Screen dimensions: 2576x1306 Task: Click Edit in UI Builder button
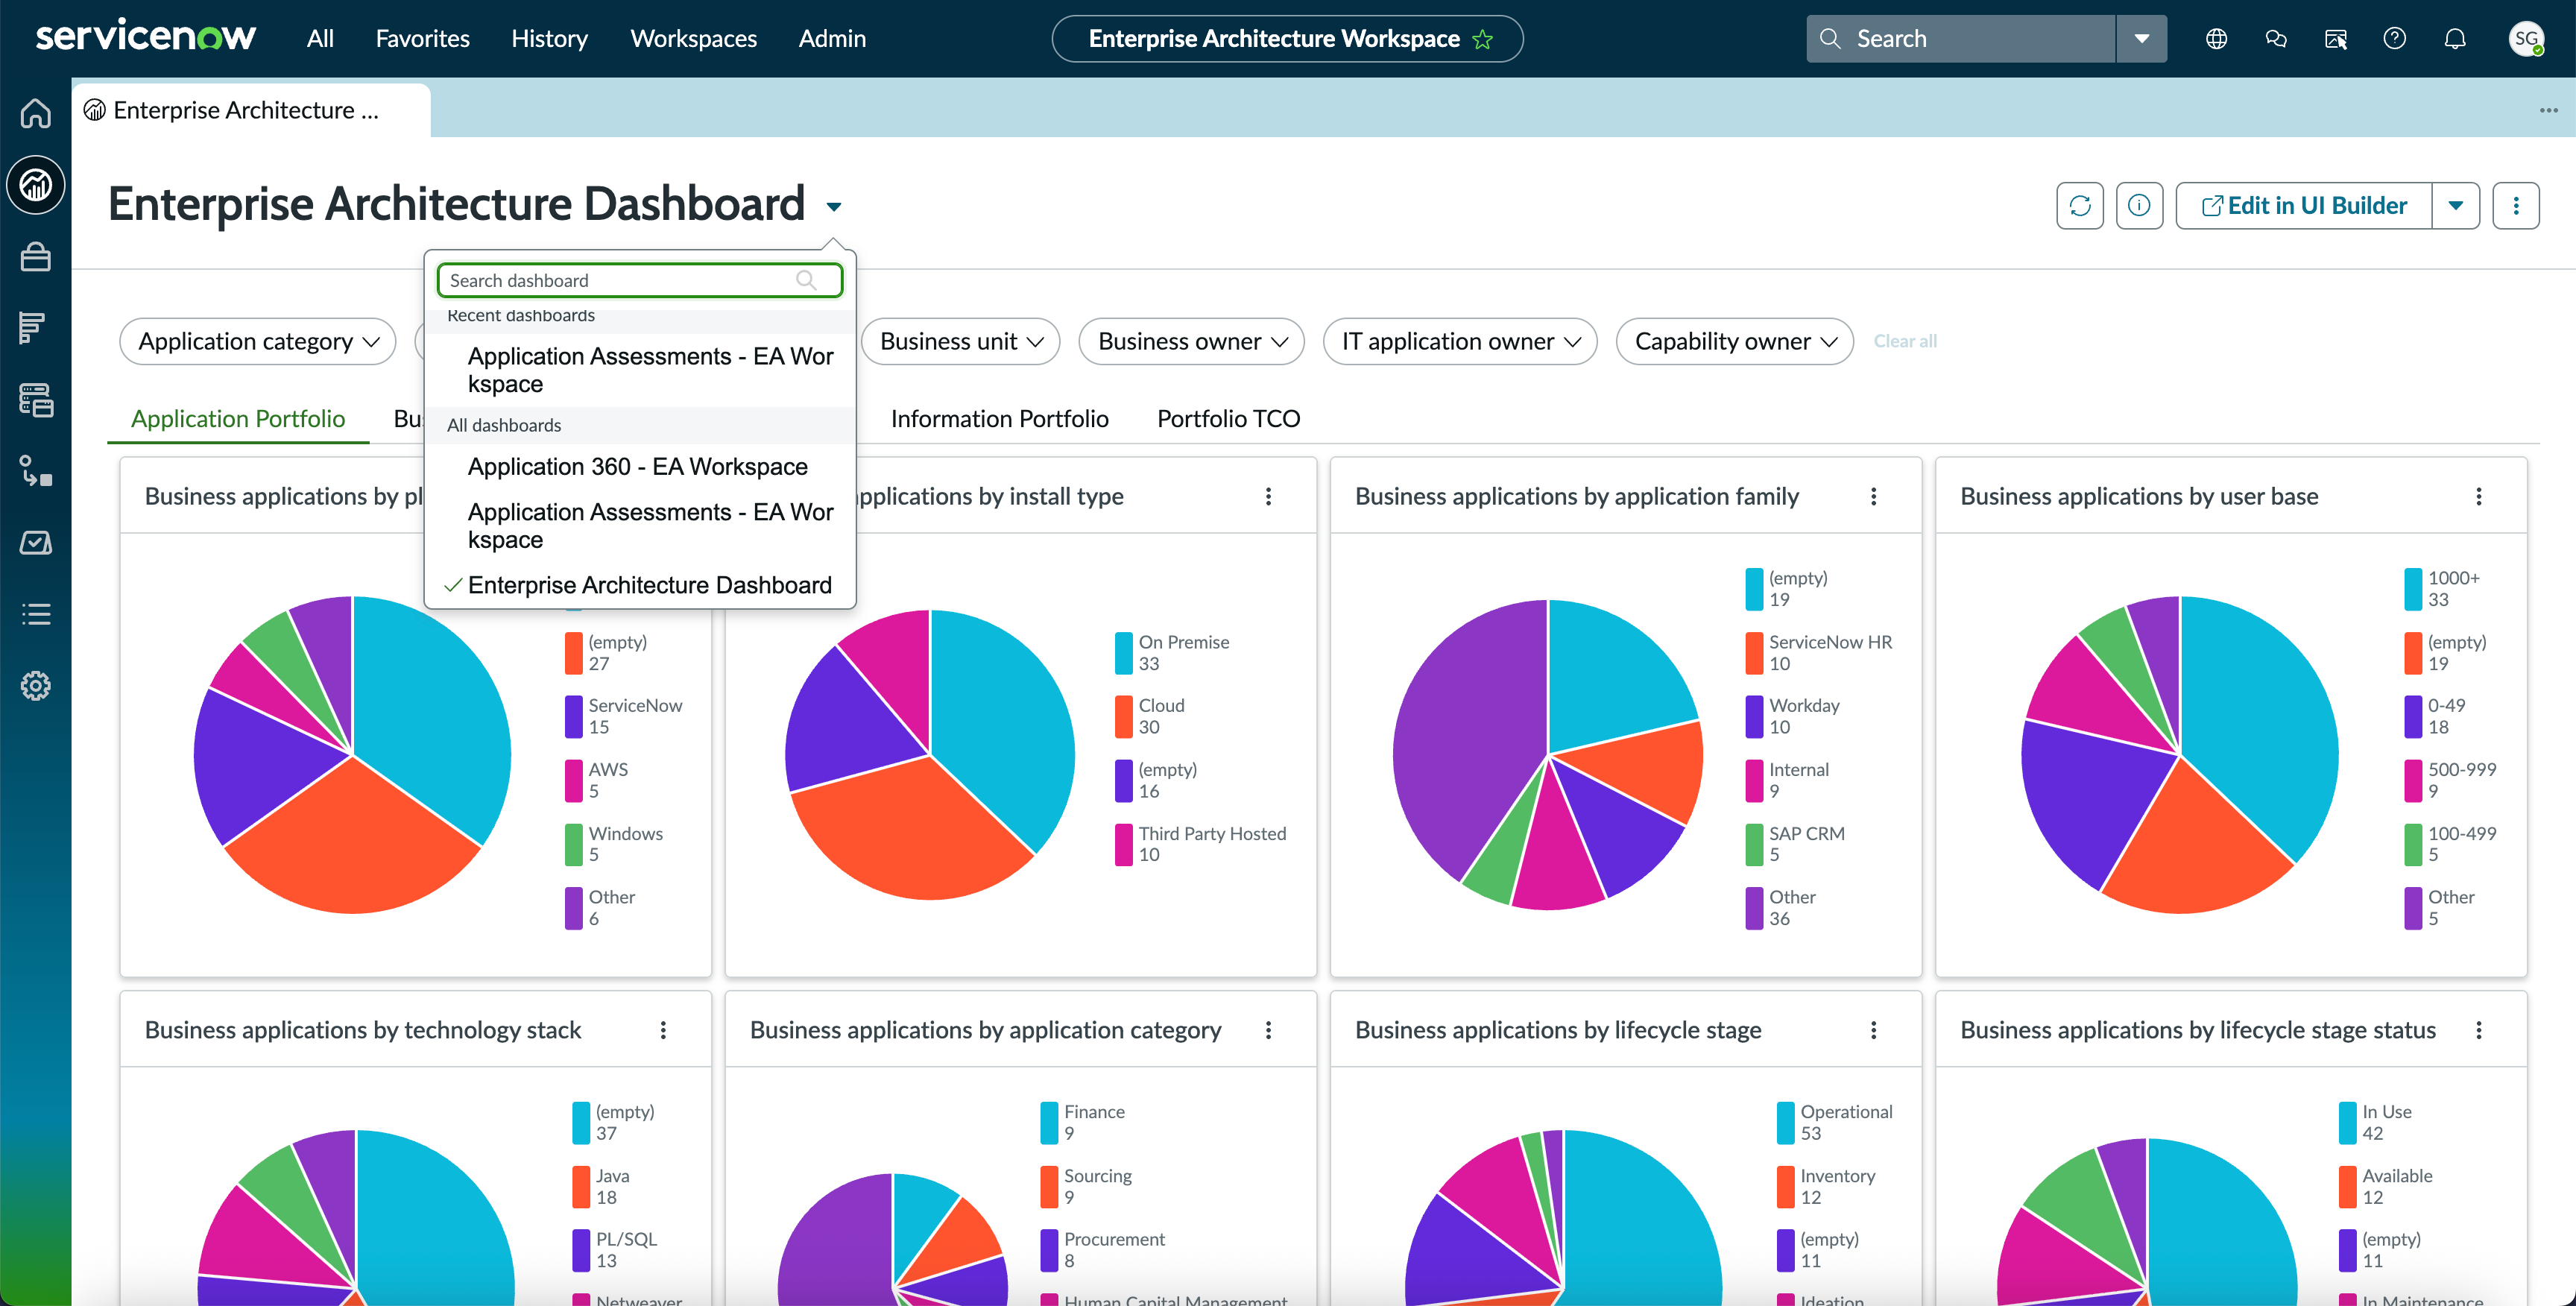coord(2304,206)
